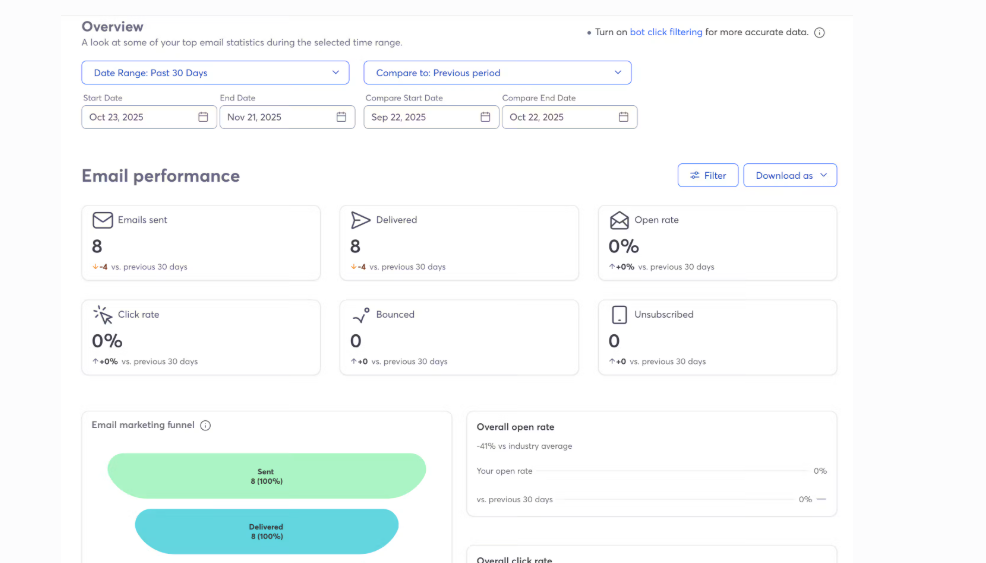Click the Delivered paper plane icon
The image size is (986, 563).
(360, 220)
